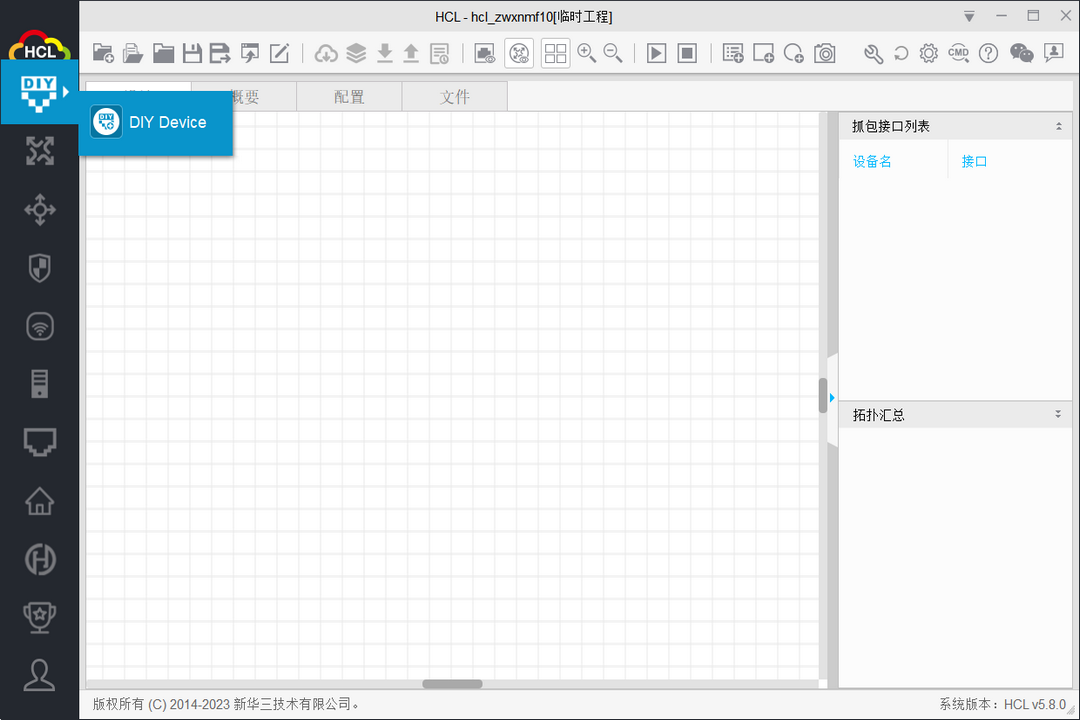Stop all devices with the stop icon

click(687, 53)
